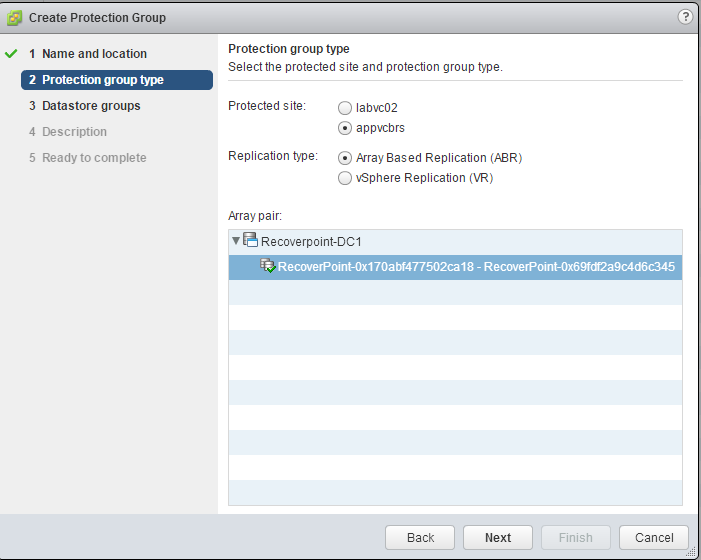Click the array pair icon with green check
The width and height of the screenshot is (701, 560).
[x=268, y=266]
